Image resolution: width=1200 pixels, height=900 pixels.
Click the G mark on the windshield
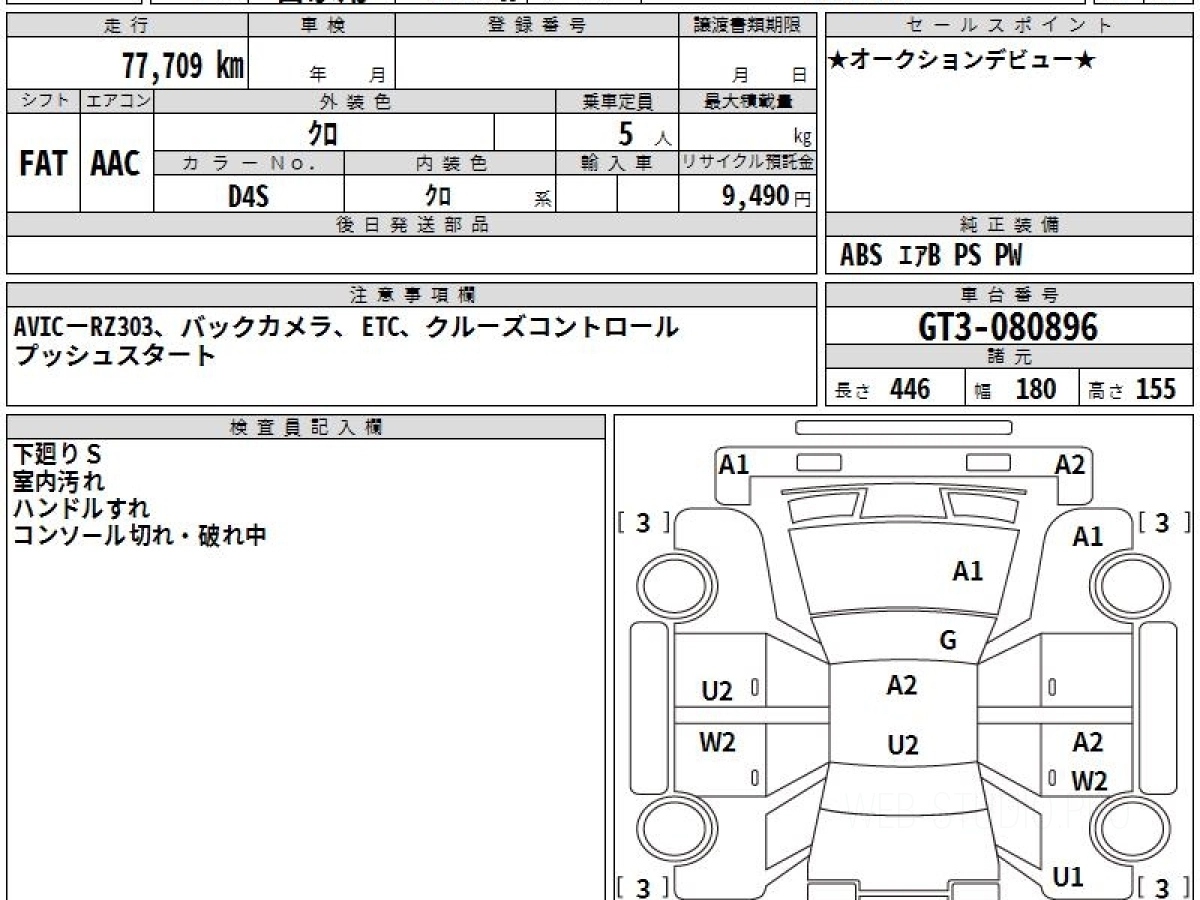click(x=948, y=641)
